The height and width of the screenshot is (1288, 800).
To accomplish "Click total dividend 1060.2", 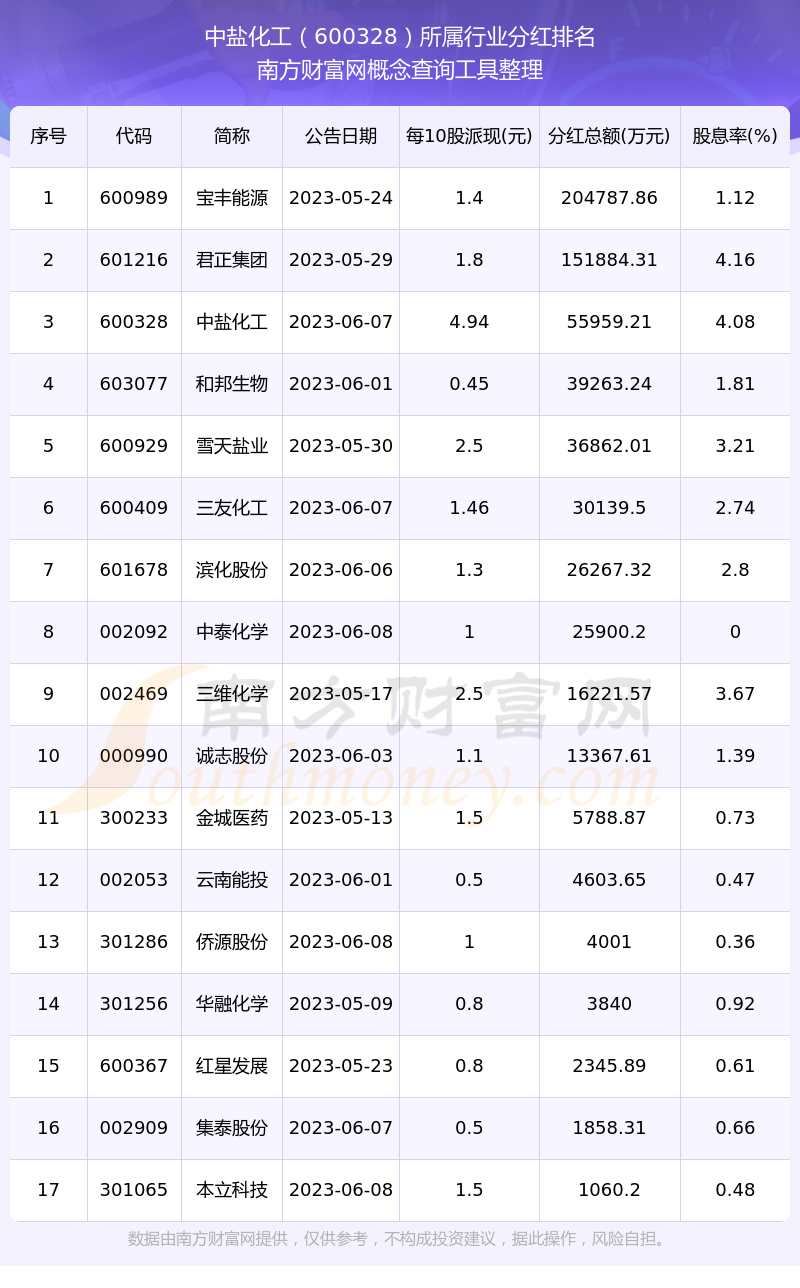I will coord(610,1190).
